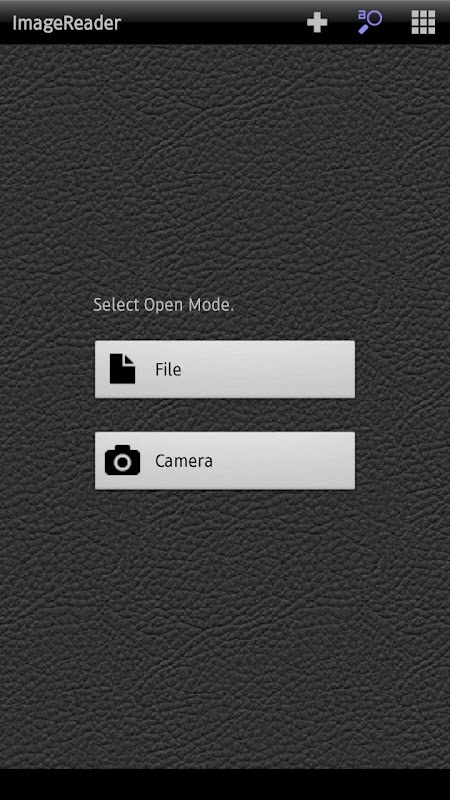Click the ImageReader app title
This screenshot has height=800, width=450.
click(x=66, y=23)
